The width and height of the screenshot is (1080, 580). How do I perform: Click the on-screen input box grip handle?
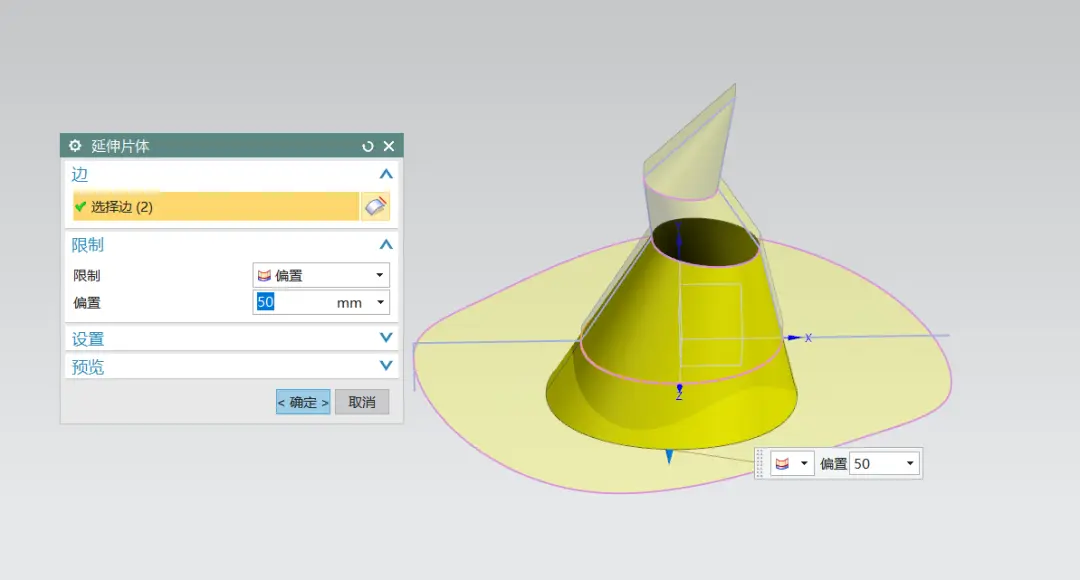(x=760, y=464)
